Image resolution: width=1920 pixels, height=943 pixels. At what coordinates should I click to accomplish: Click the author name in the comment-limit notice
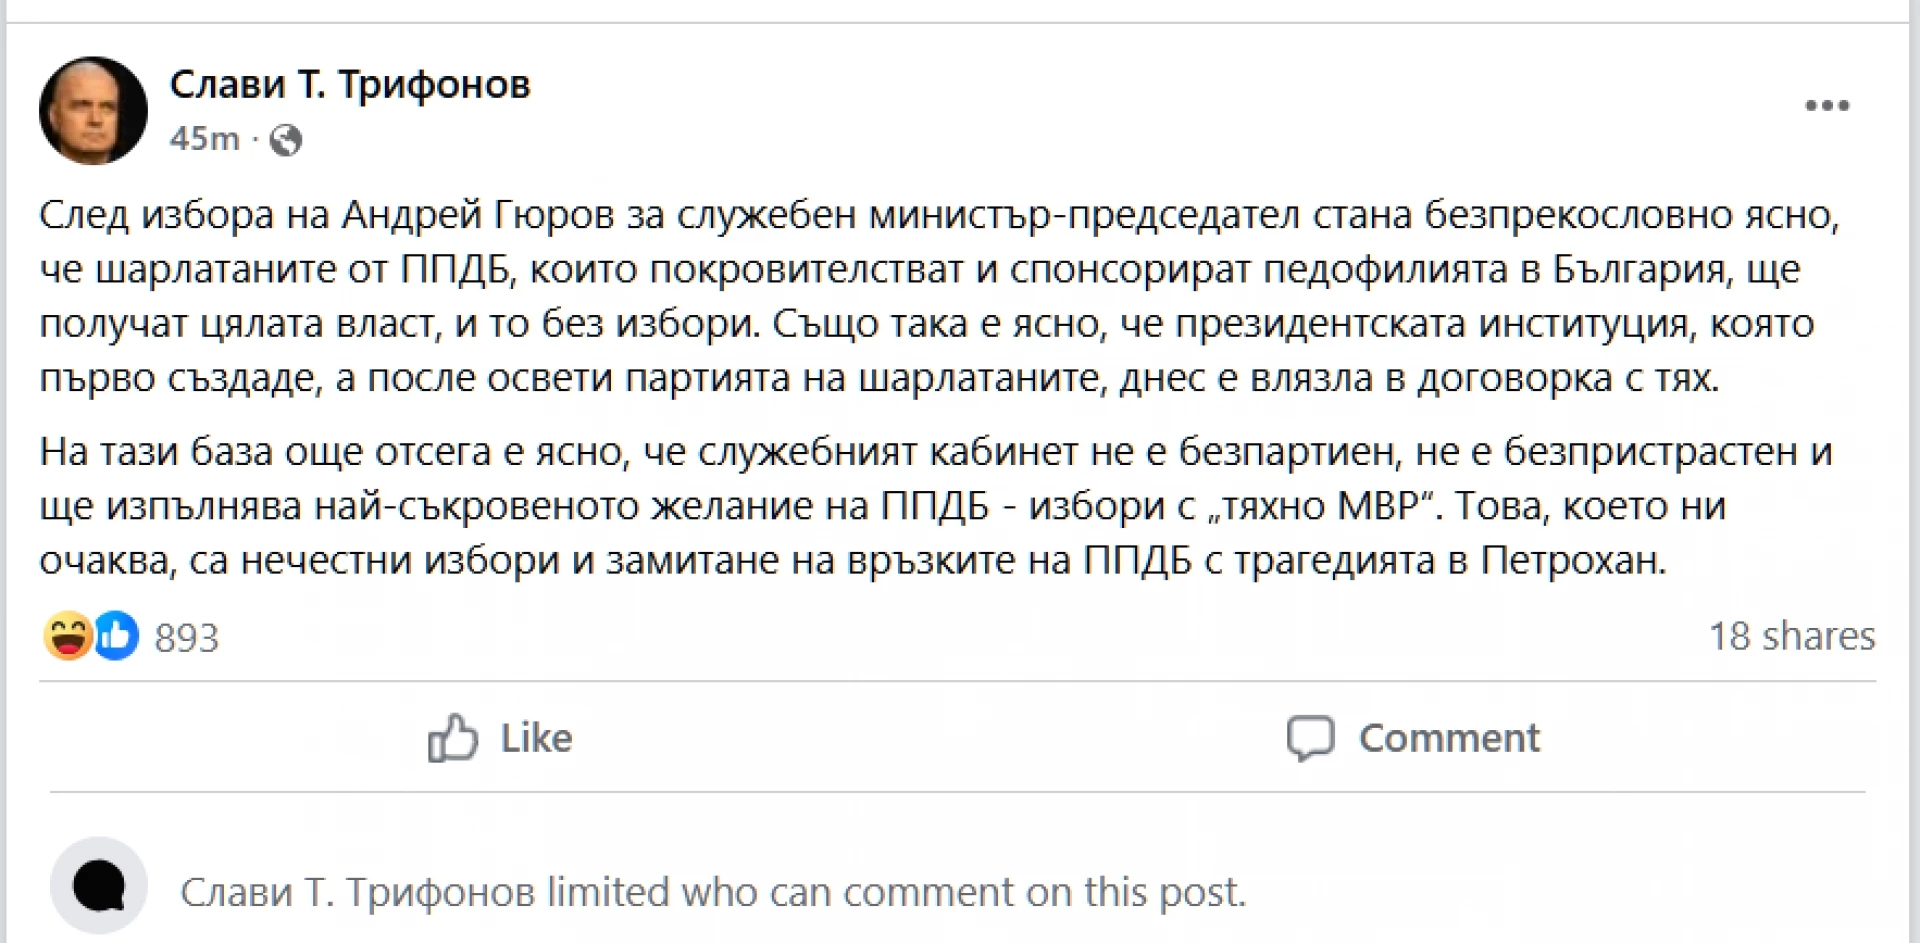358,892
